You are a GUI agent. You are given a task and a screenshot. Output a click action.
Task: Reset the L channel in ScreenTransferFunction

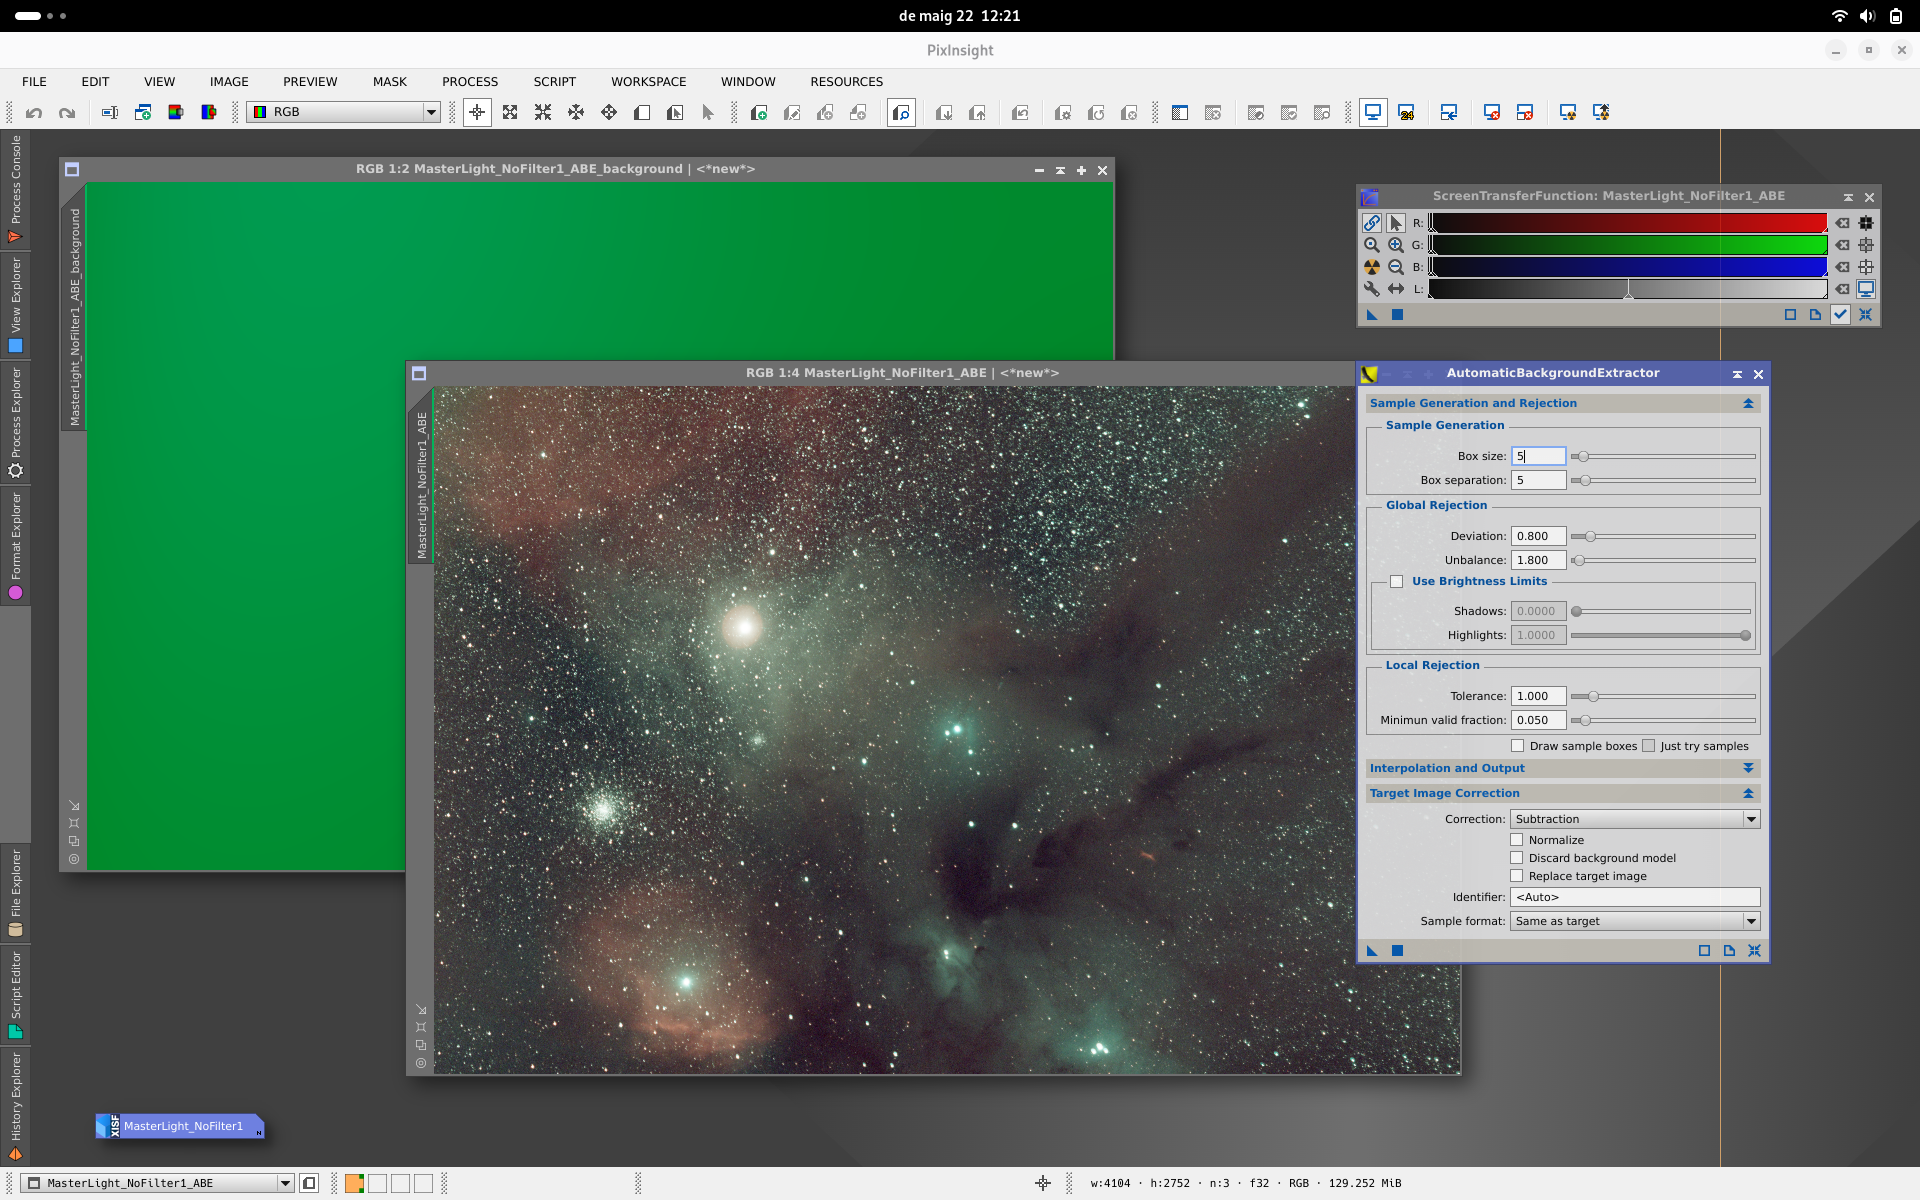click(1842, 289)
